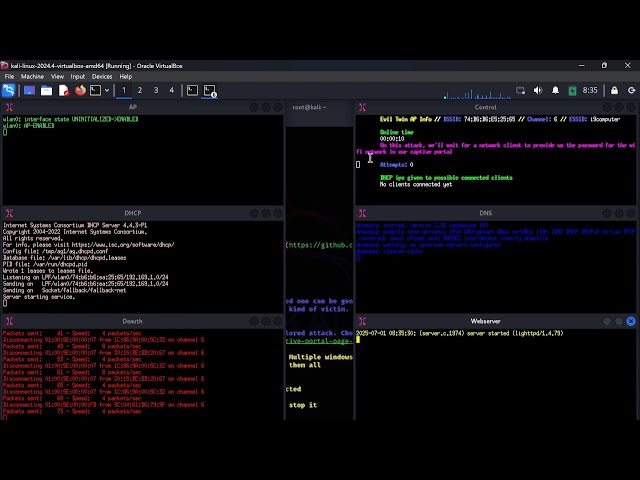Click the xterm icon on DHCP window
Viewport: 640px width, 480px height.
pyautogui.click(x=9, y=213)
